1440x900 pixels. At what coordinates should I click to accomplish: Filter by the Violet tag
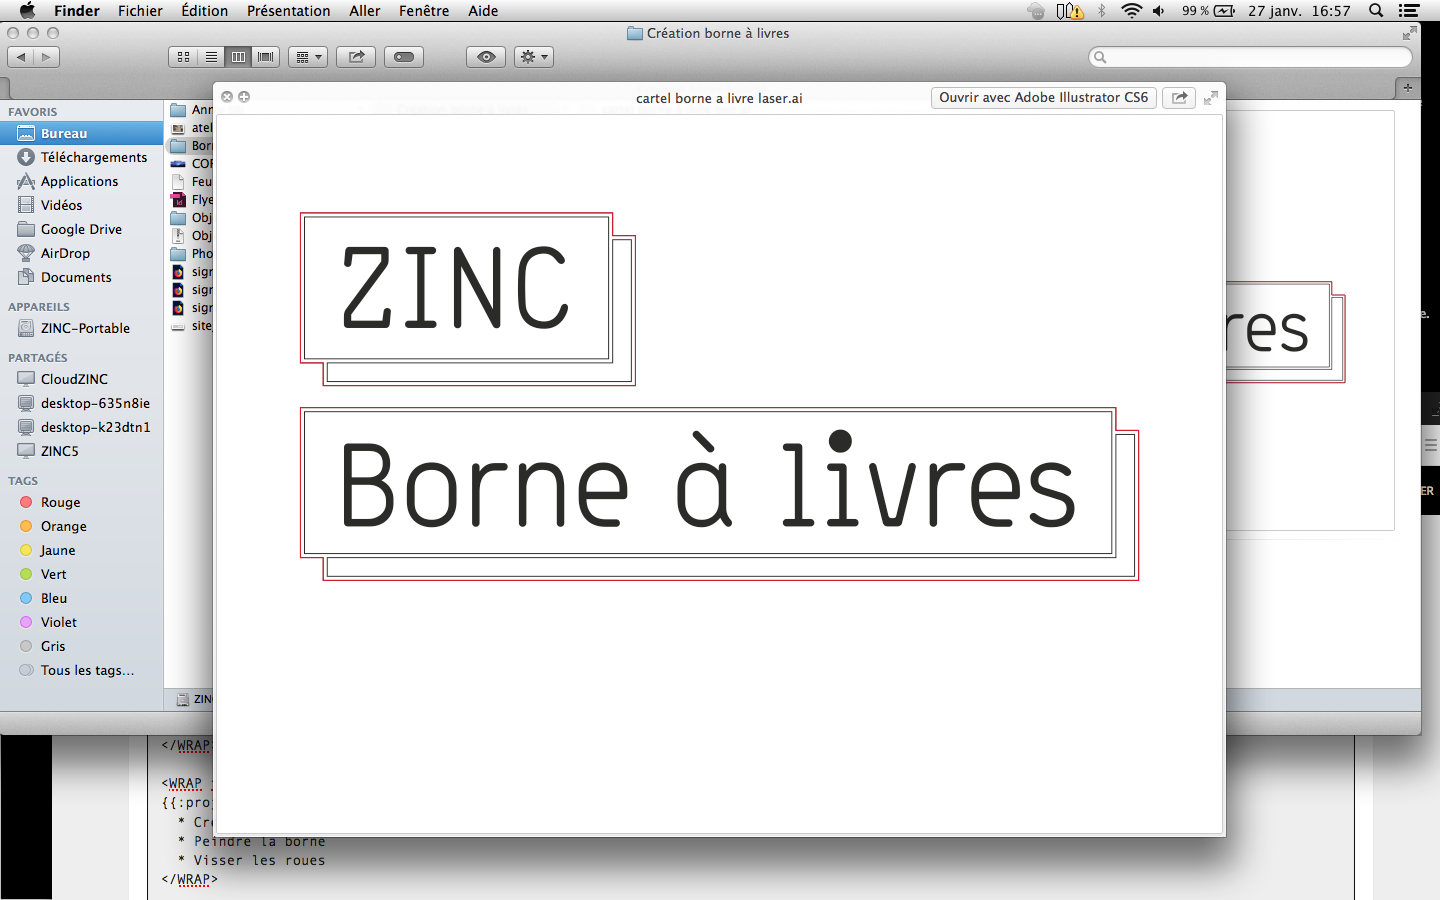pos(81,622)
